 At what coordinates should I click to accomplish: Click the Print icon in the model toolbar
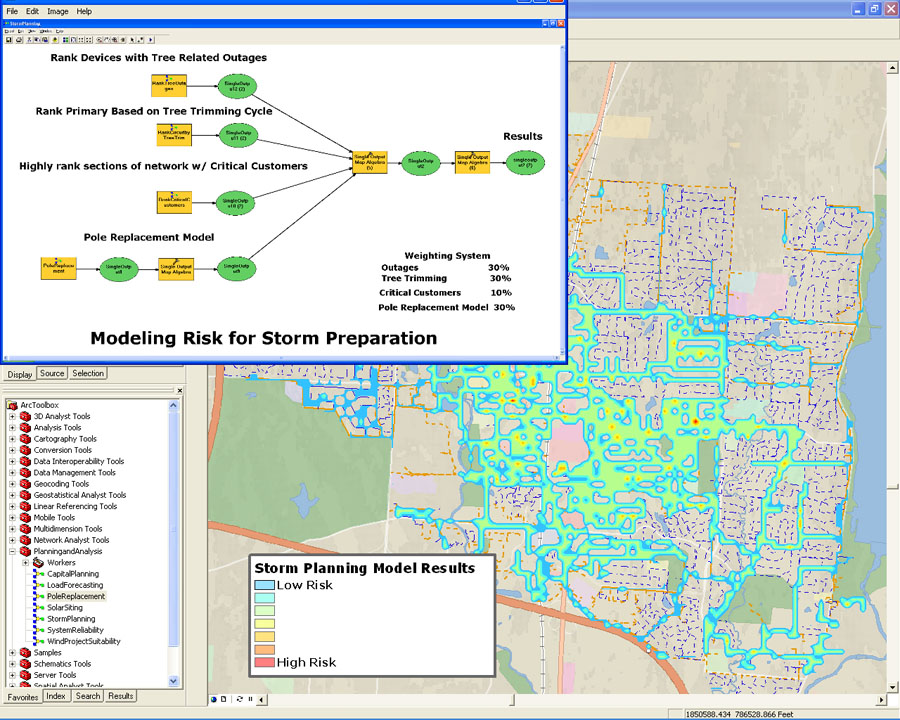pyautogui.click(x=19, y=40)
